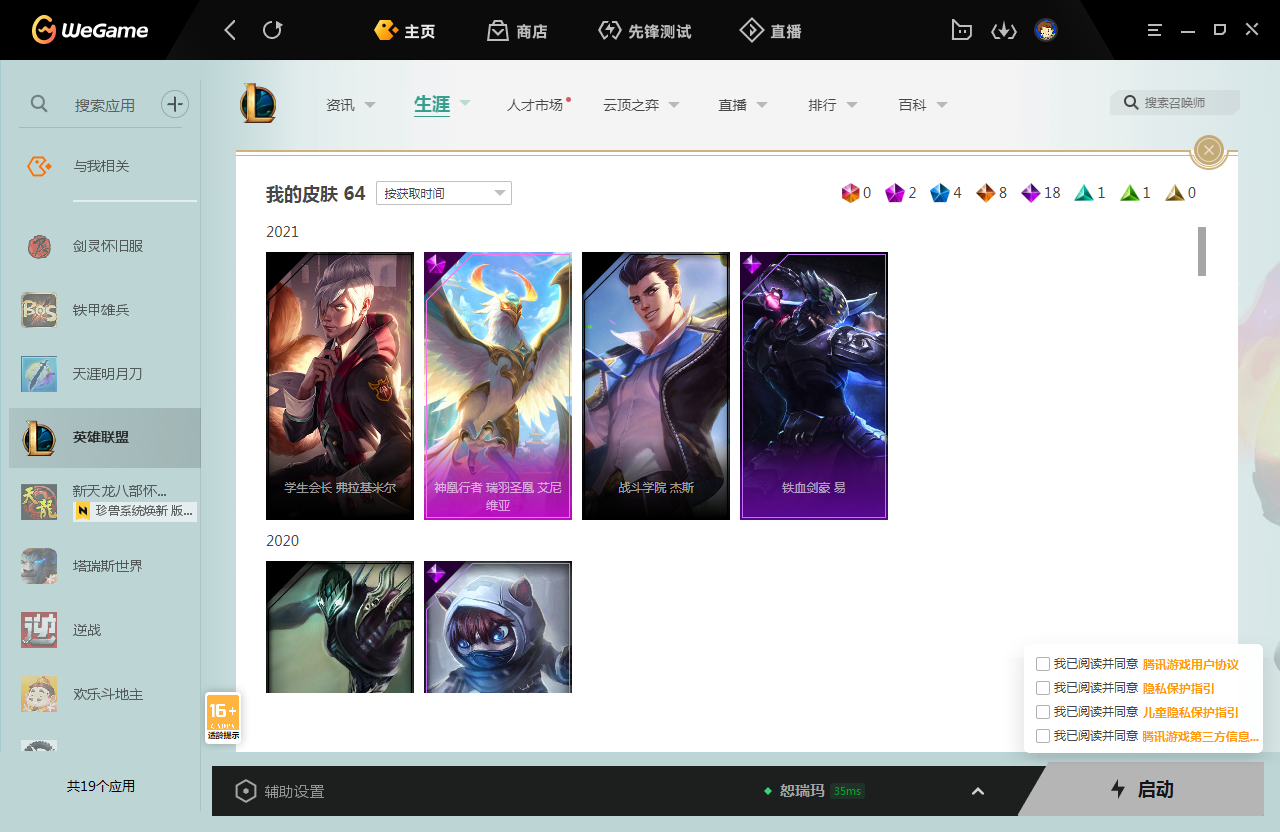
Task: Open 铁血剑豪 易 skin card
Action: tap(814, 386)
